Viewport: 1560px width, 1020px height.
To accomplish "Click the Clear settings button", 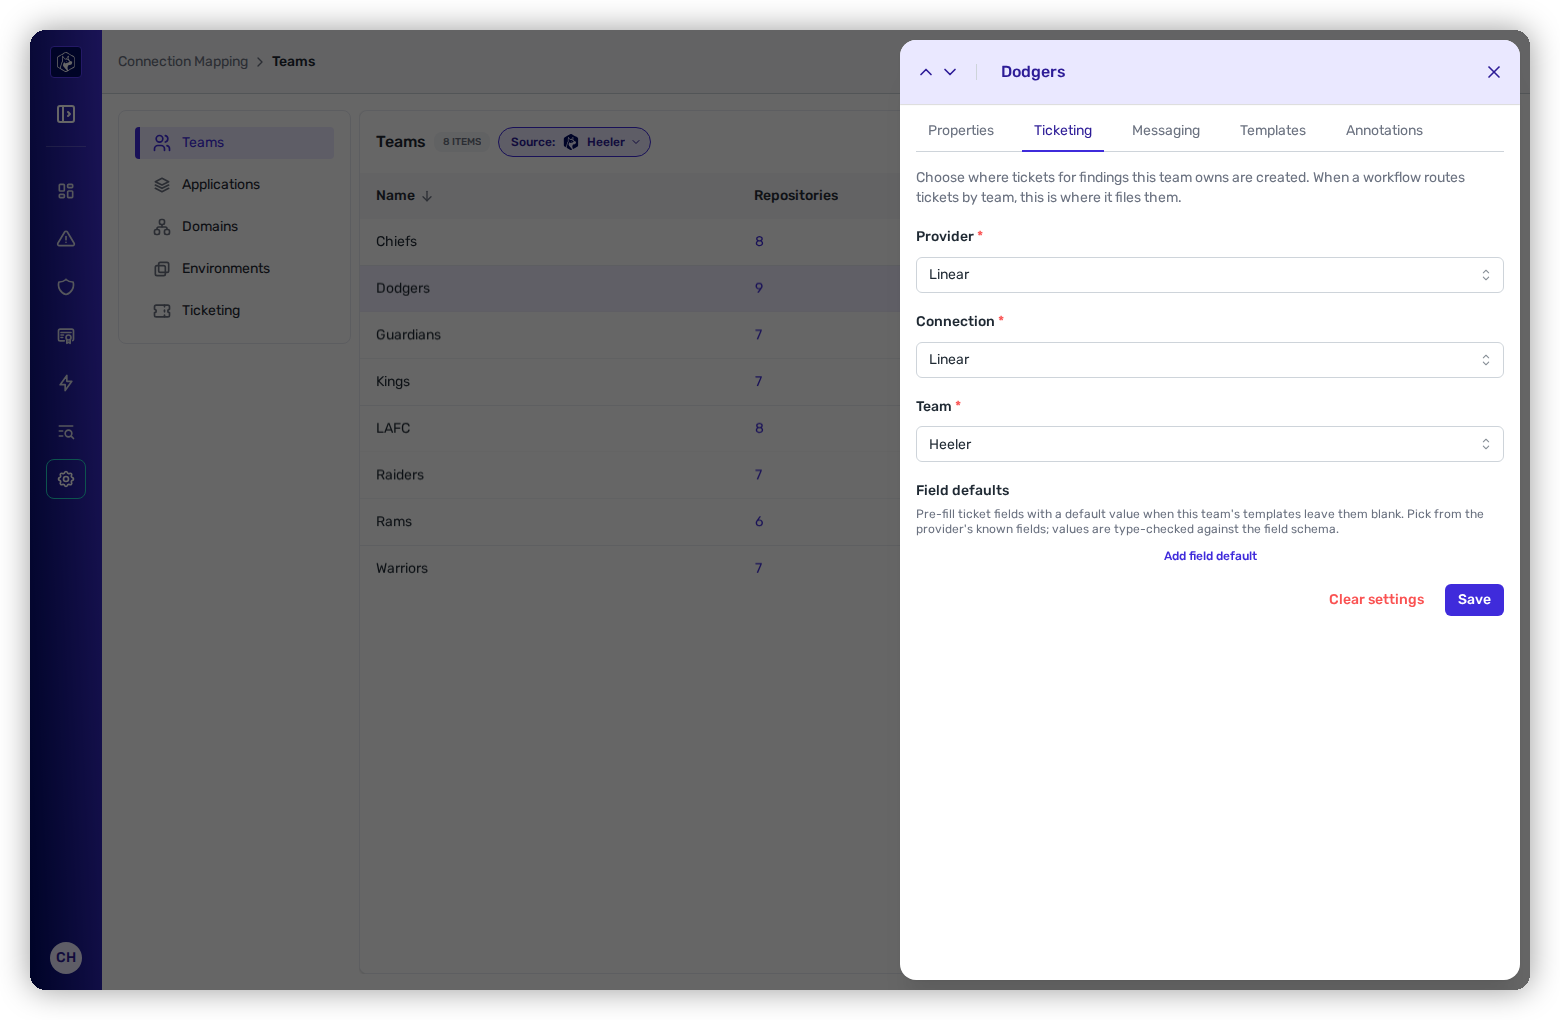I will coord(1376,600).
